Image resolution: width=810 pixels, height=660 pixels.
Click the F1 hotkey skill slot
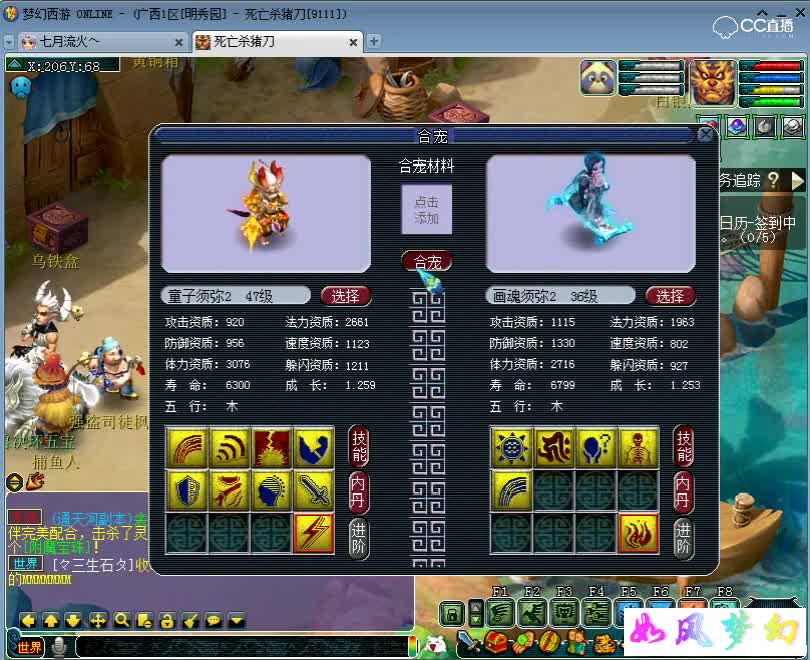[500, 614]
